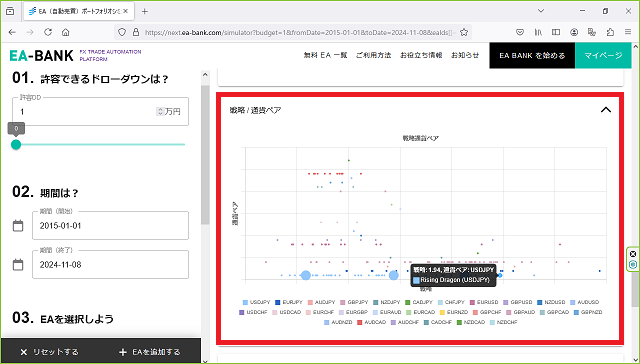The image size is (640, 364).
Task: Toggle the Firefox sidebar view icon
Action: click(x=556, y=32)
